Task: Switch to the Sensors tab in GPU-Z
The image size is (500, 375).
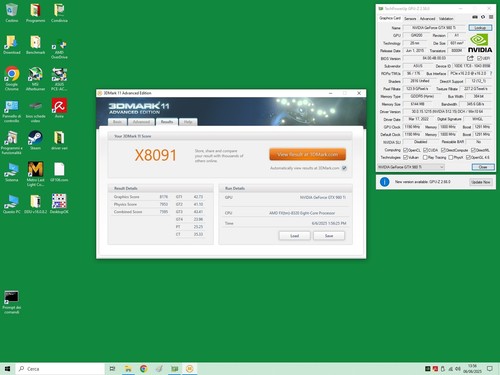Action: [x=410, y=19]
